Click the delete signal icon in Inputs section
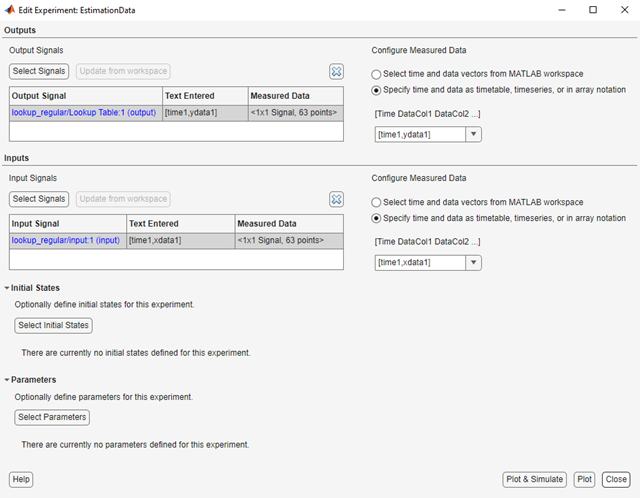640x498 pixels. 336,199
